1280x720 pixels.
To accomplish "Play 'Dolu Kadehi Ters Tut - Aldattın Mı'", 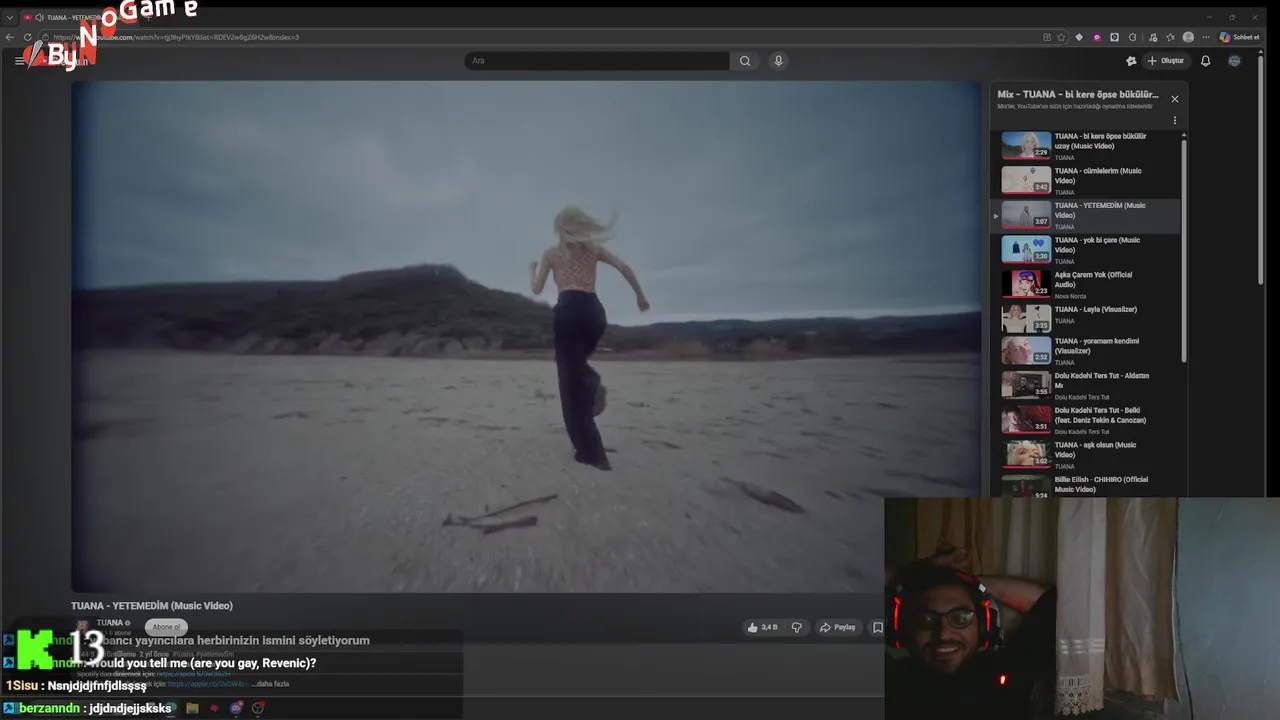I will pyautogui.click(x=1085, y=386).
